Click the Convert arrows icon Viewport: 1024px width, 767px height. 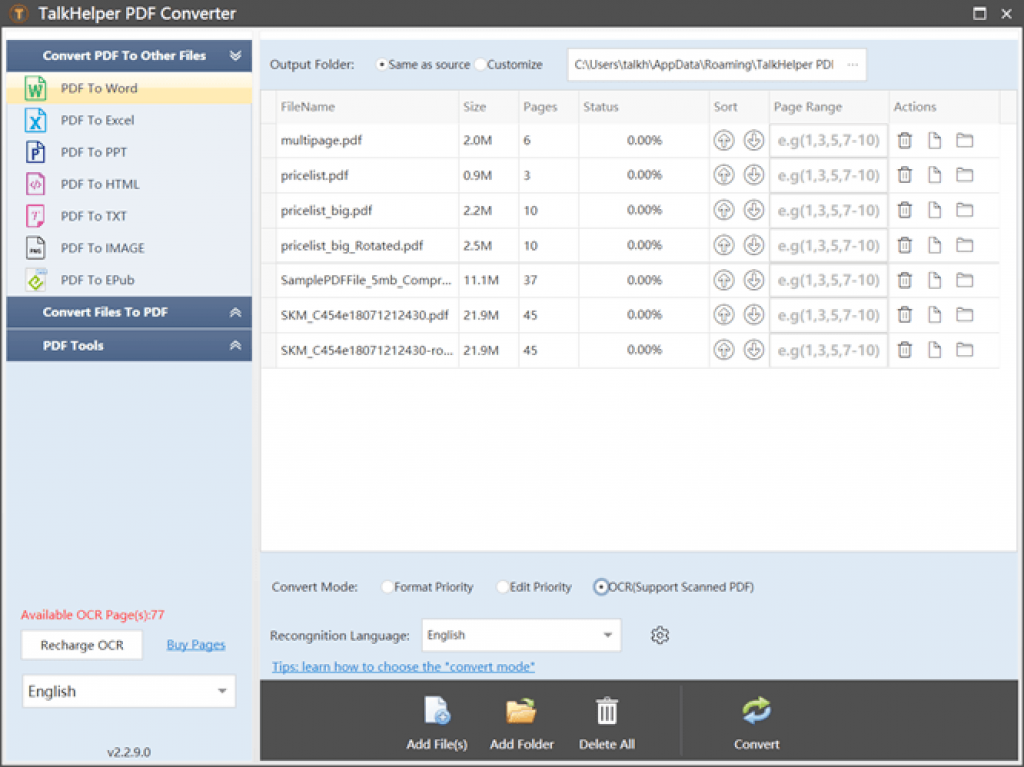757,711
